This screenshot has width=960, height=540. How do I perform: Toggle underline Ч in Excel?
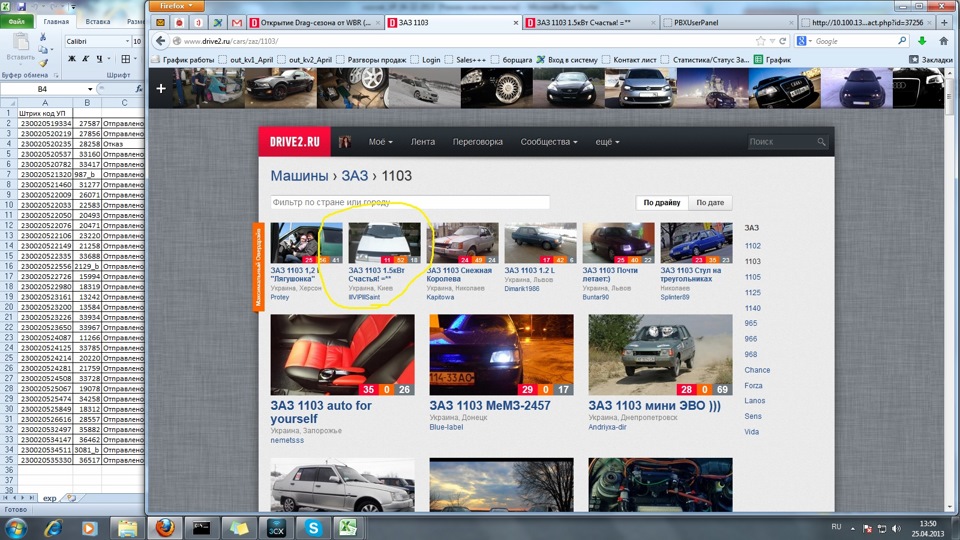(x=99, y=59)
